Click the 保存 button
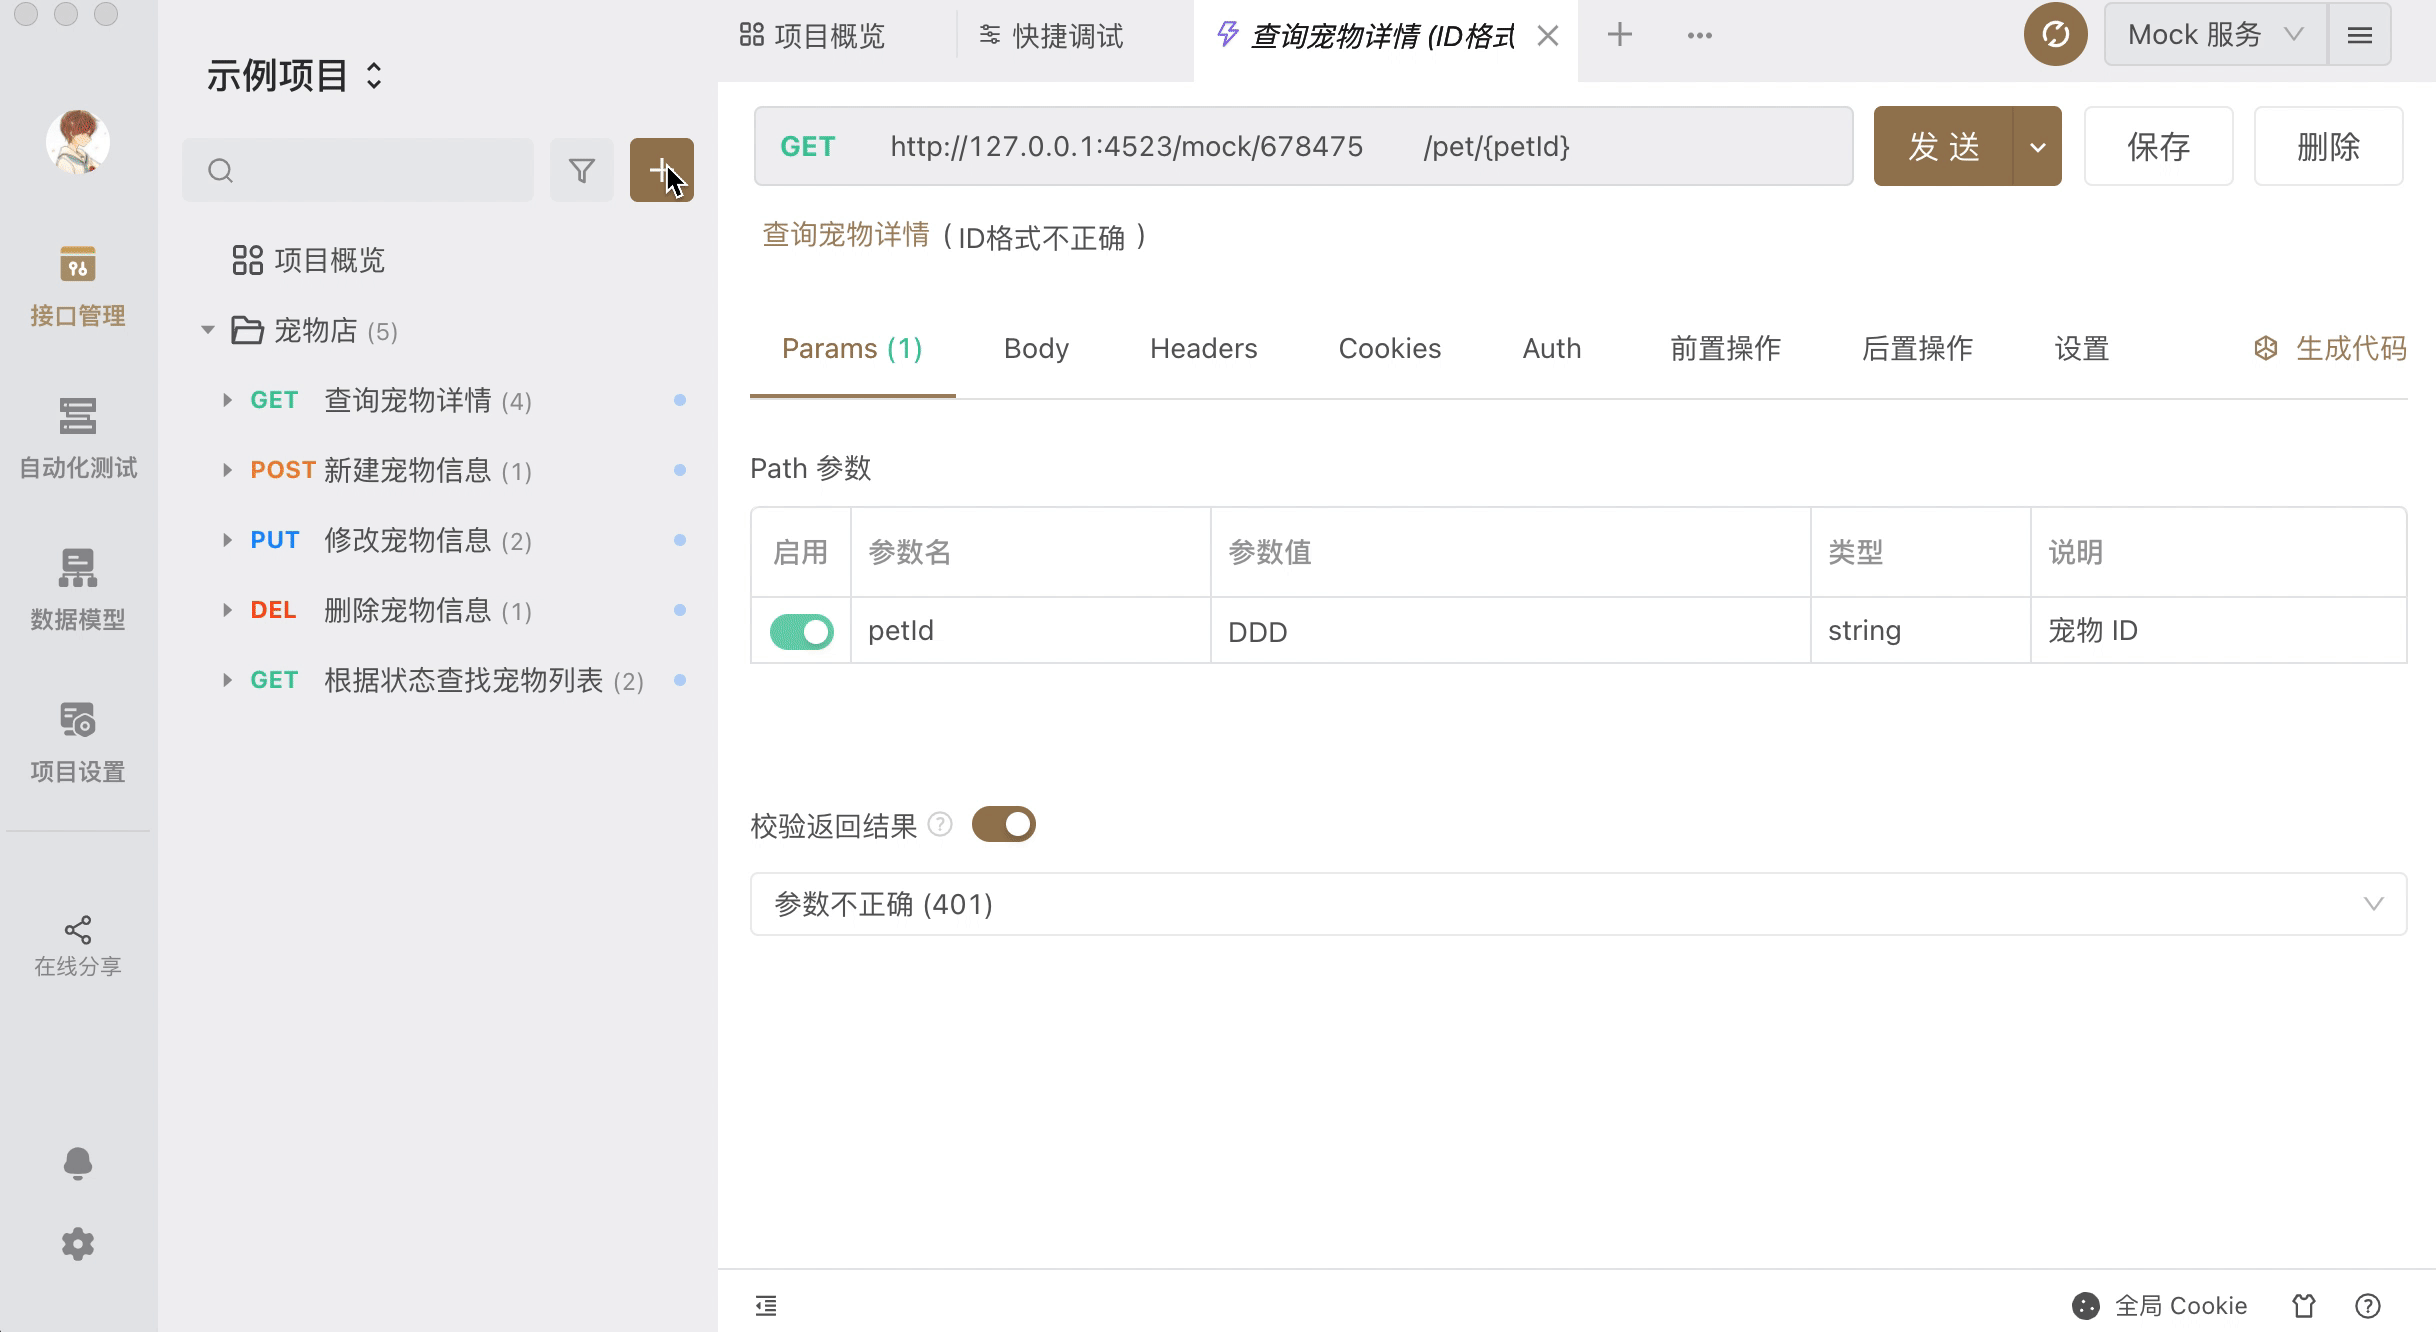The width and height of the screenshot is (2436, 1332). pyautogui.click(x=2158, y=147)
